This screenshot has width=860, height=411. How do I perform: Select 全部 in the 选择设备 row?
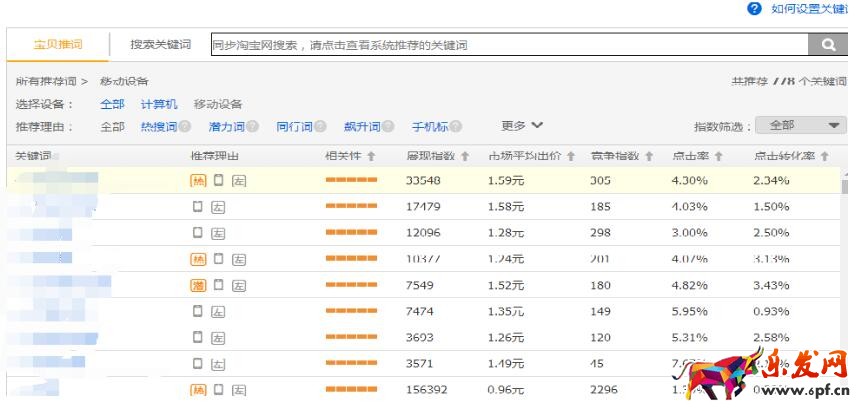pyautogui.click(x=112, y=104)
